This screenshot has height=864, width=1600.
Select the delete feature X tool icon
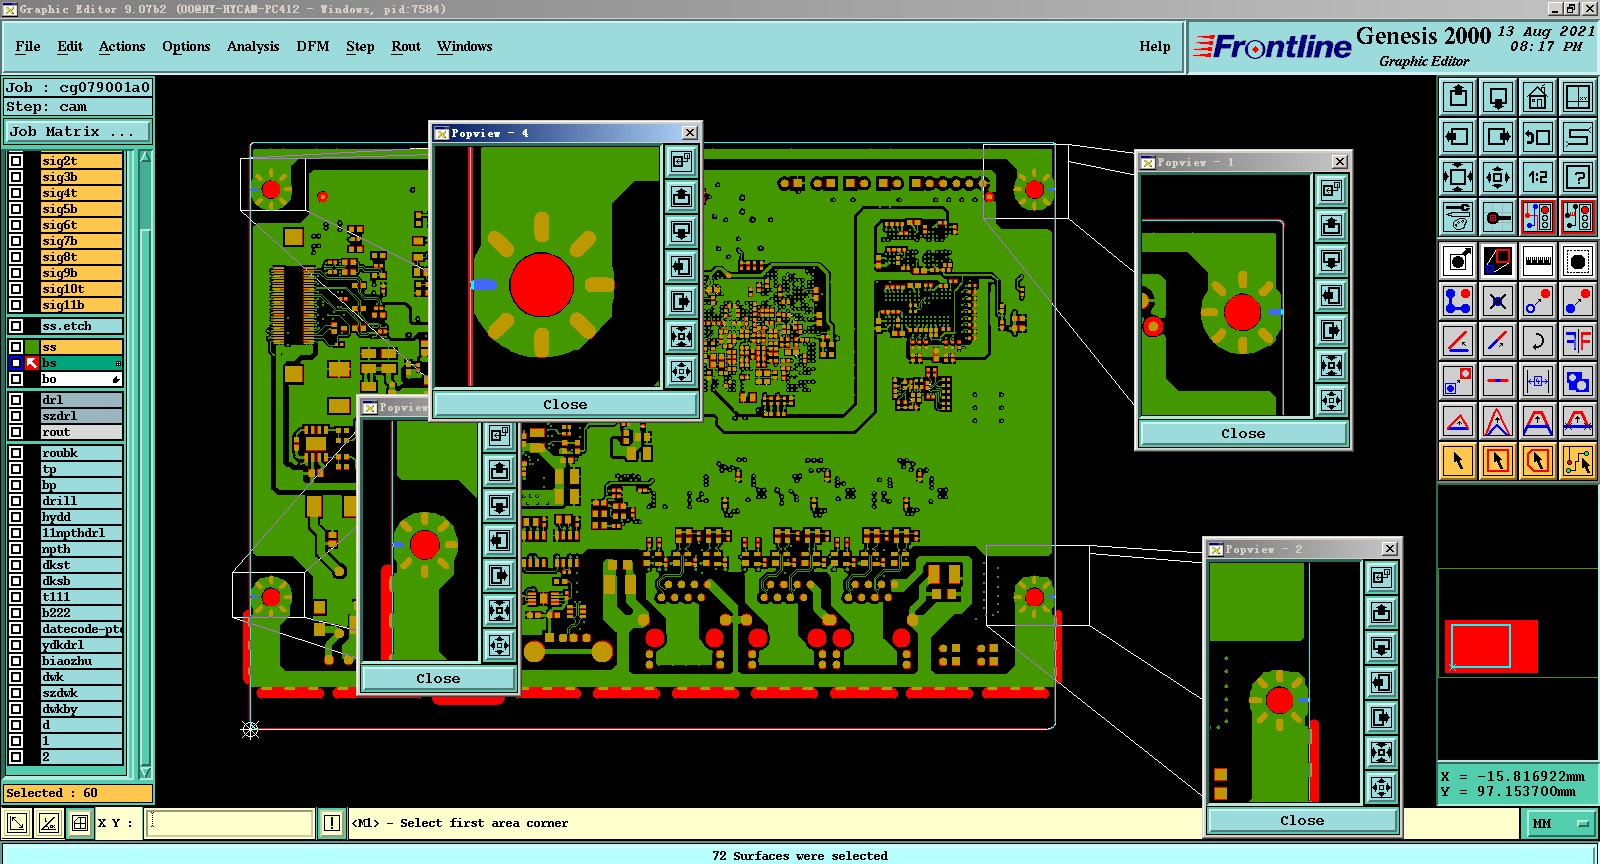tap(1498, 301)
